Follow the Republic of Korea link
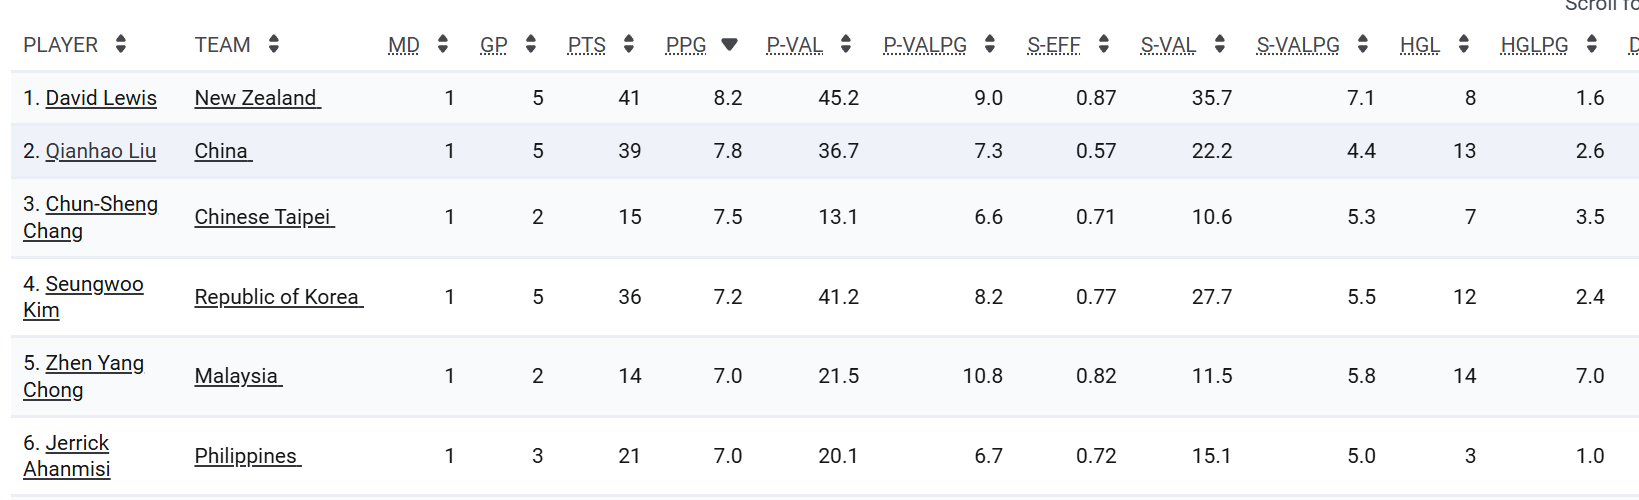 tap(277, 297)
